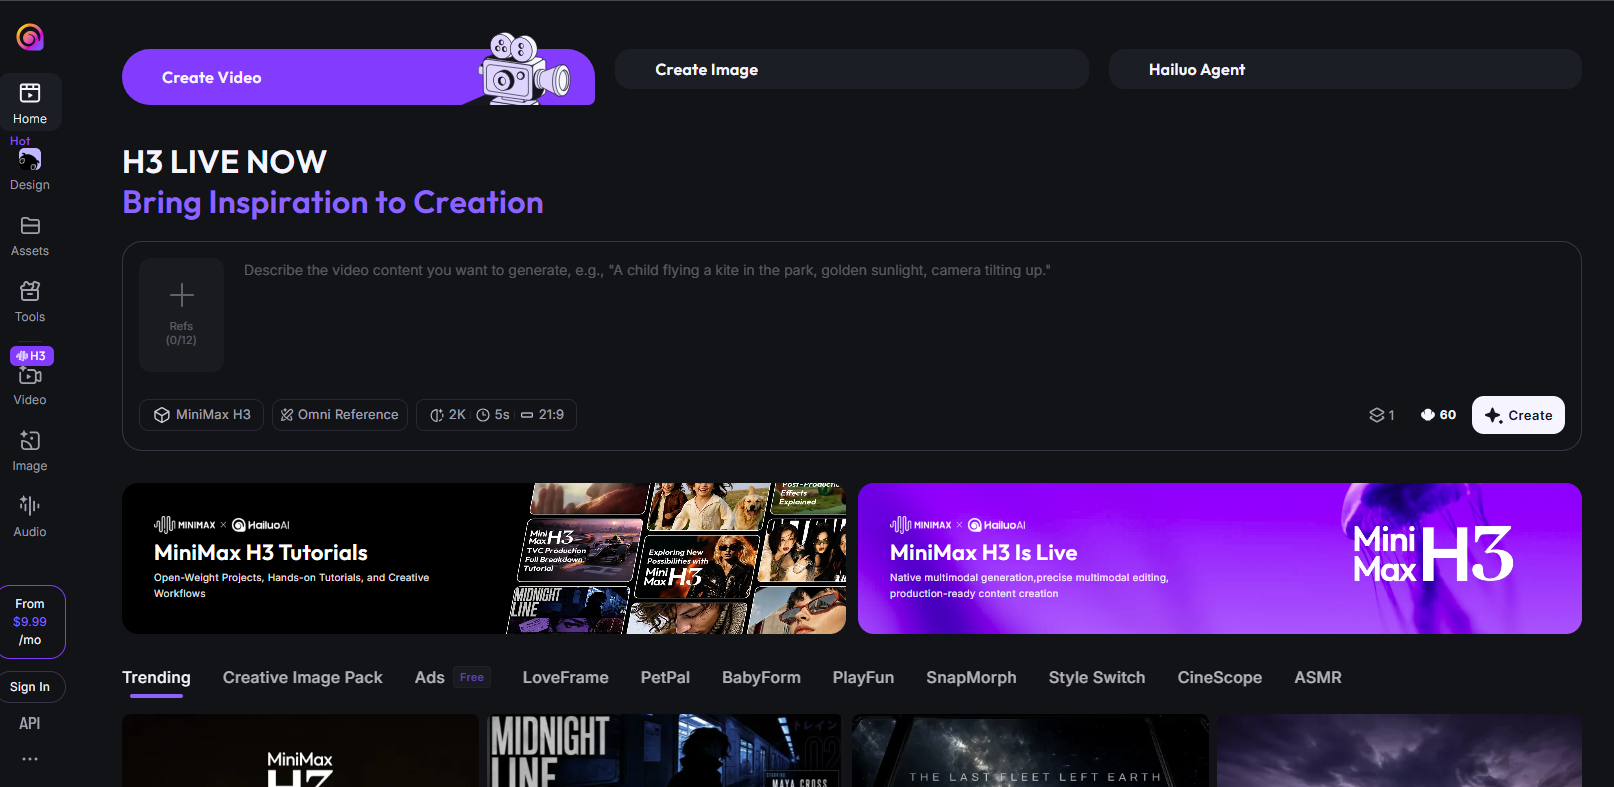Select the Create Video tab

358,77
